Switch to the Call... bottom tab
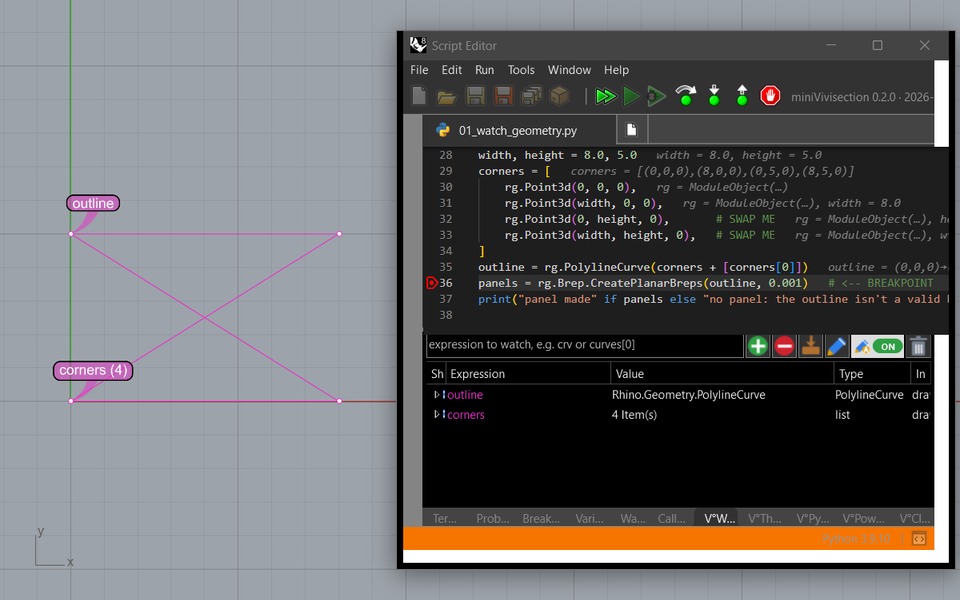The image size is (960, 600). tap(672, 519)
